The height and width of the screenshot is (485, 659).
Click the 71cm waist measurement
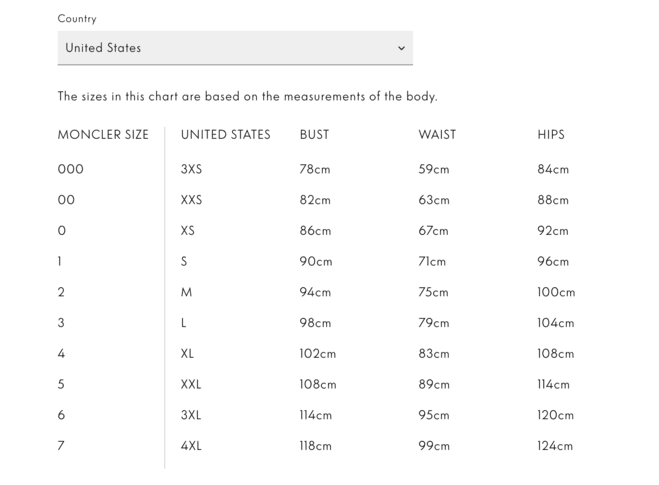[432, 261]
